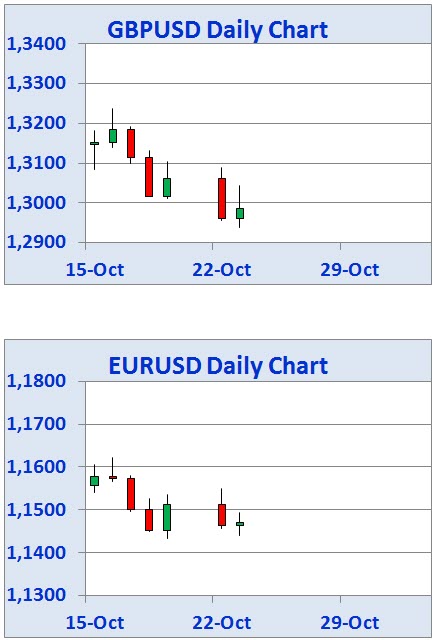
Task: Select the tall green candle on EURUSD chart
Action: (167, 517)
